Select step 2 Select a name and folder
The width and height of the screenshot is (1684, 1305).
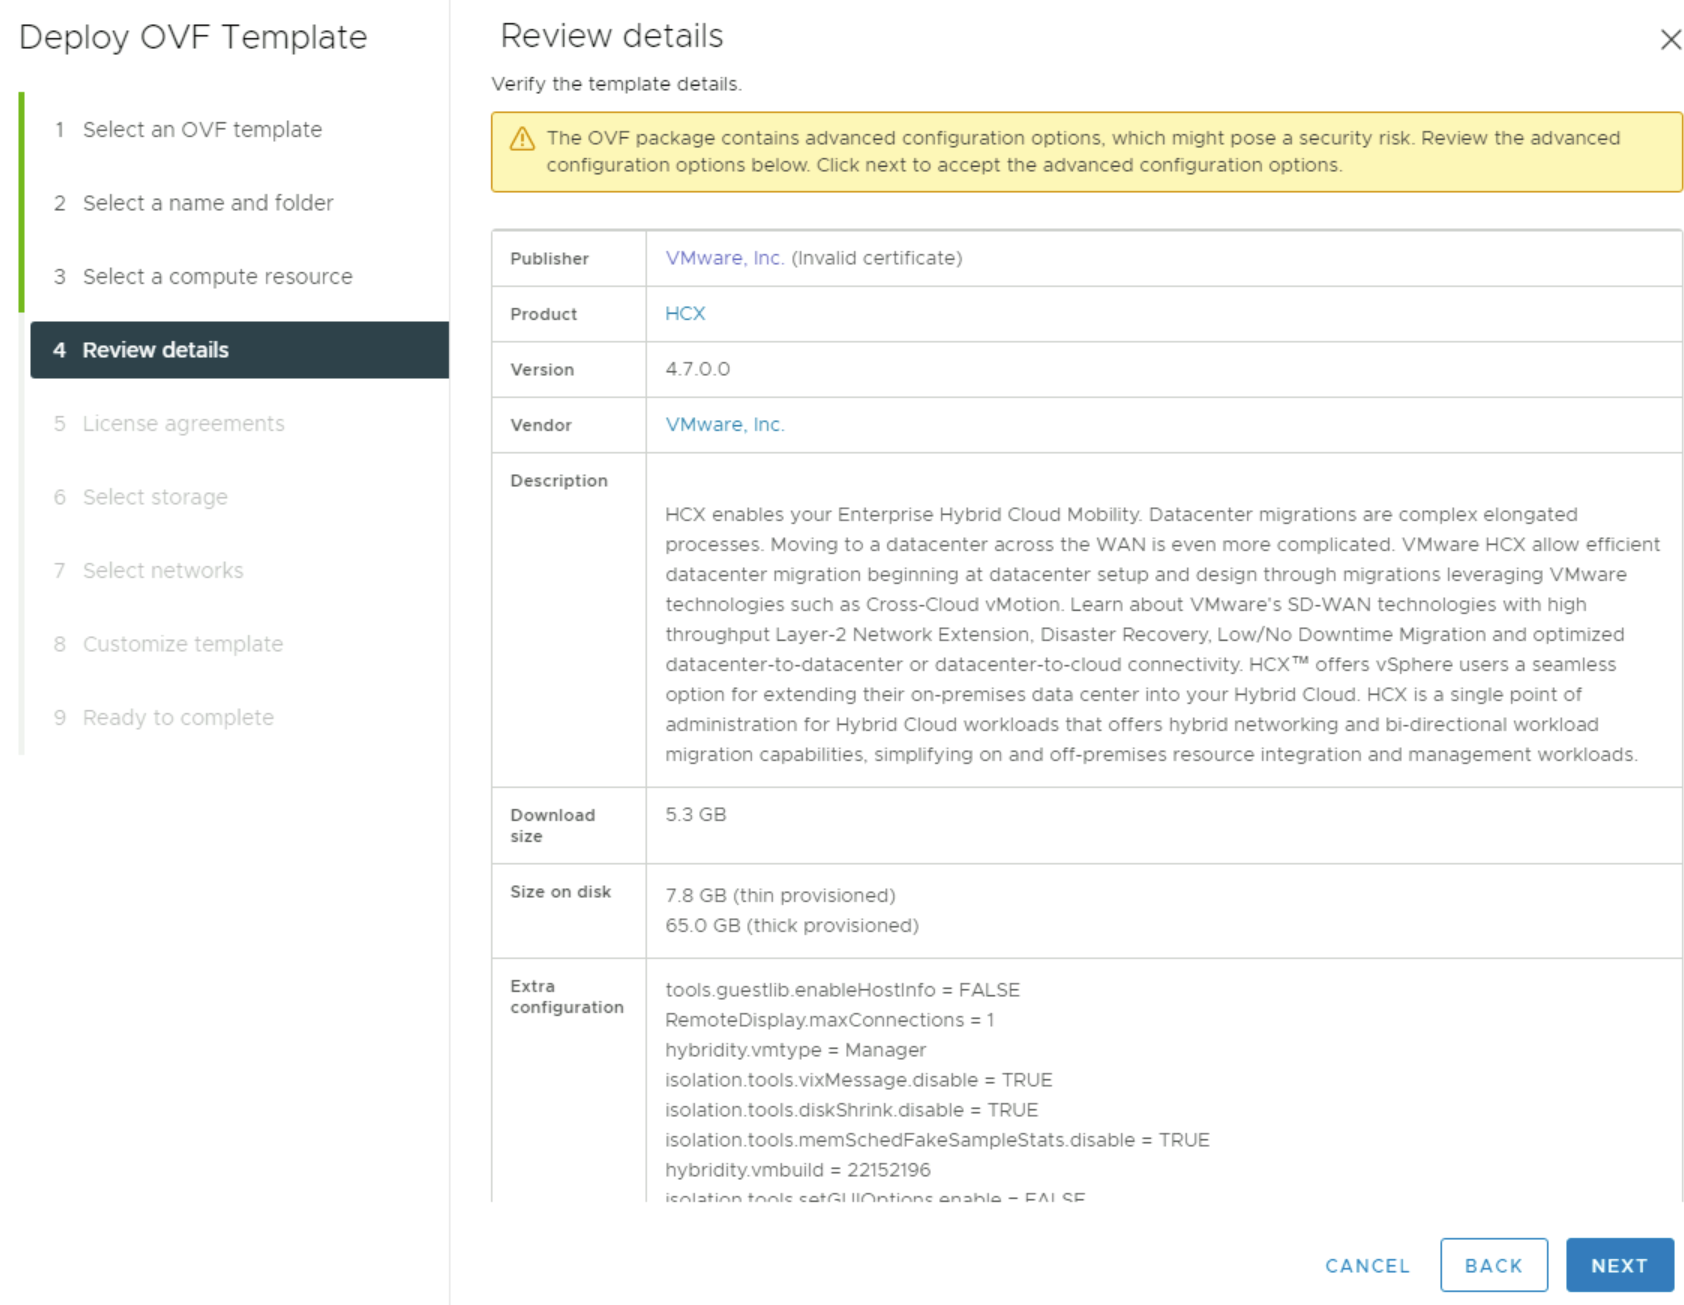207,203
